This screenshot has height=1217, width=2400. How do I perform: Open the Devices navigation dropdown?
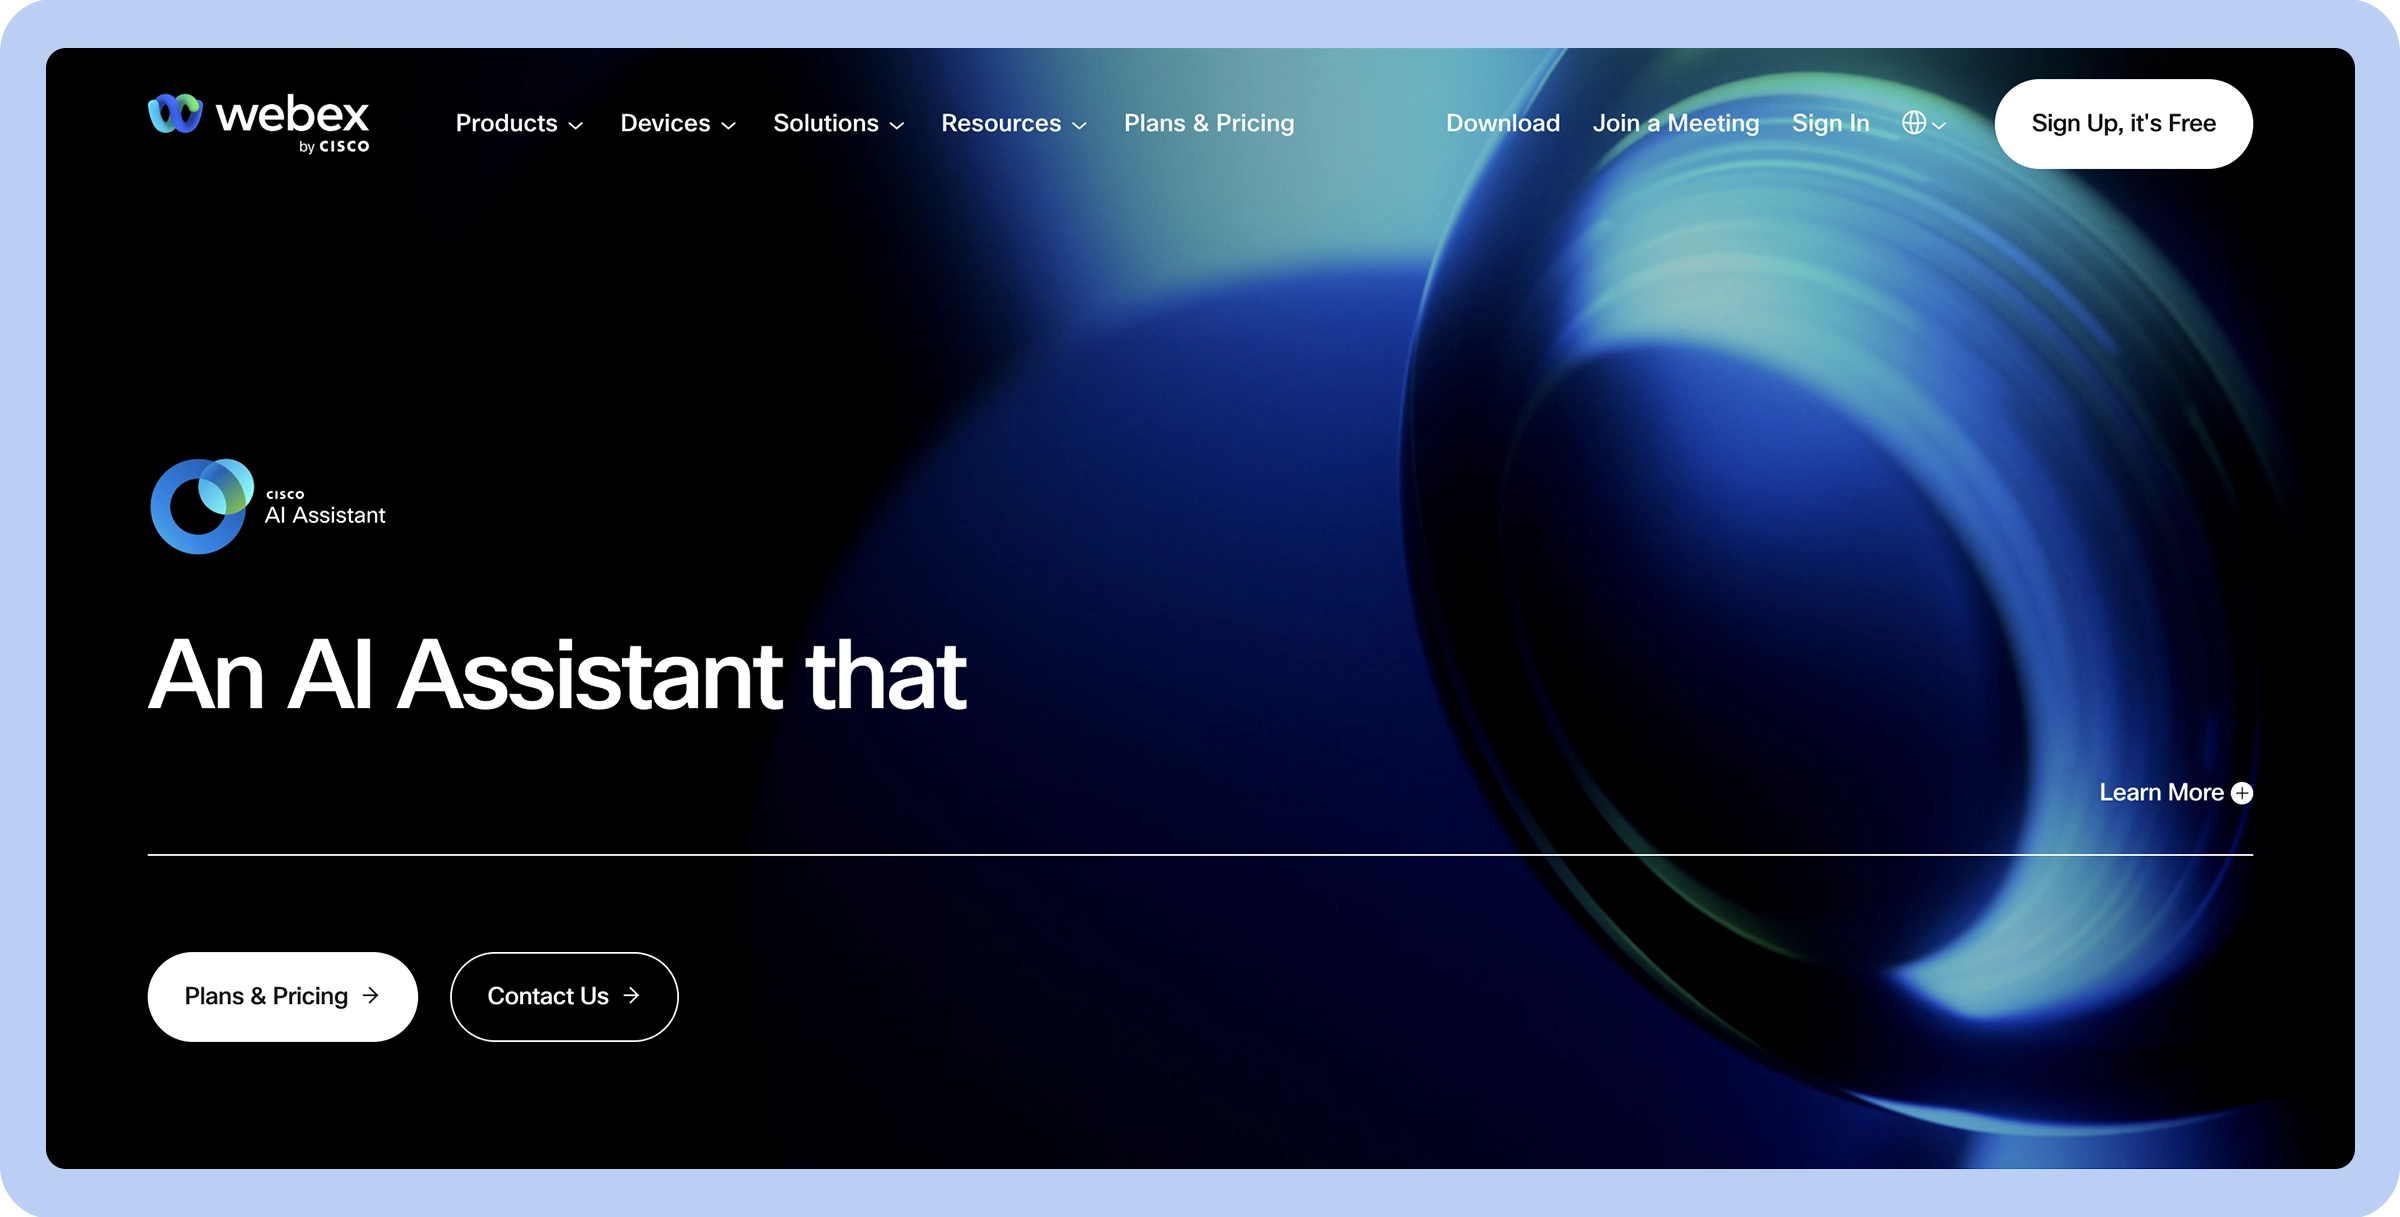677,123
